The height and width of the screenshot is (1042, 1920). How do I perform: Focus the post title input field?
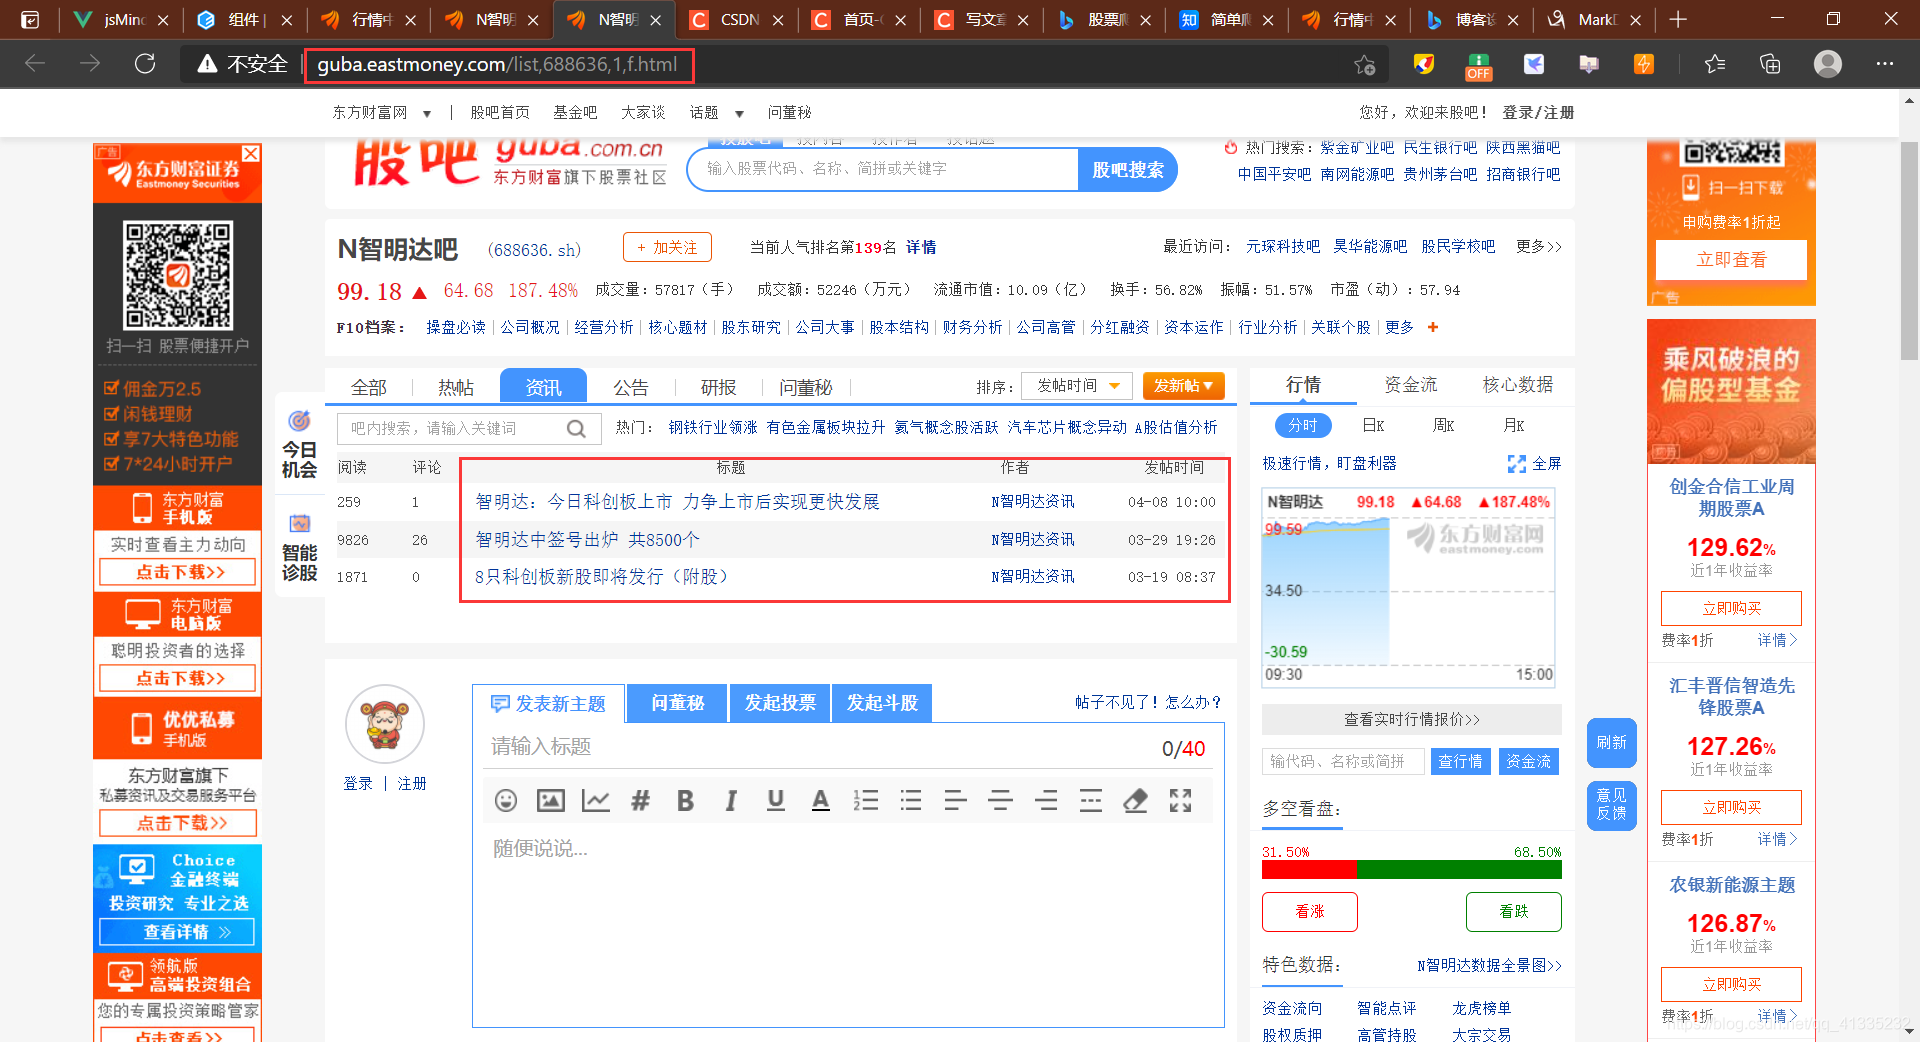(820, 748)
